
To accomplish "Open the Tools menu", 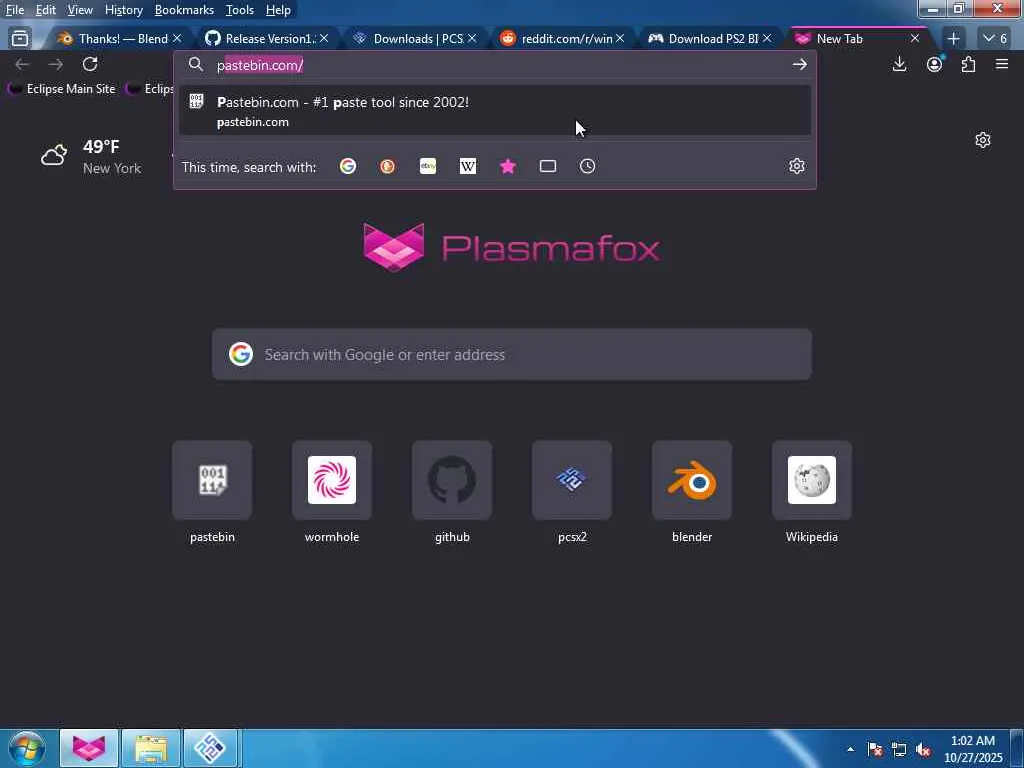I will 239,10.
